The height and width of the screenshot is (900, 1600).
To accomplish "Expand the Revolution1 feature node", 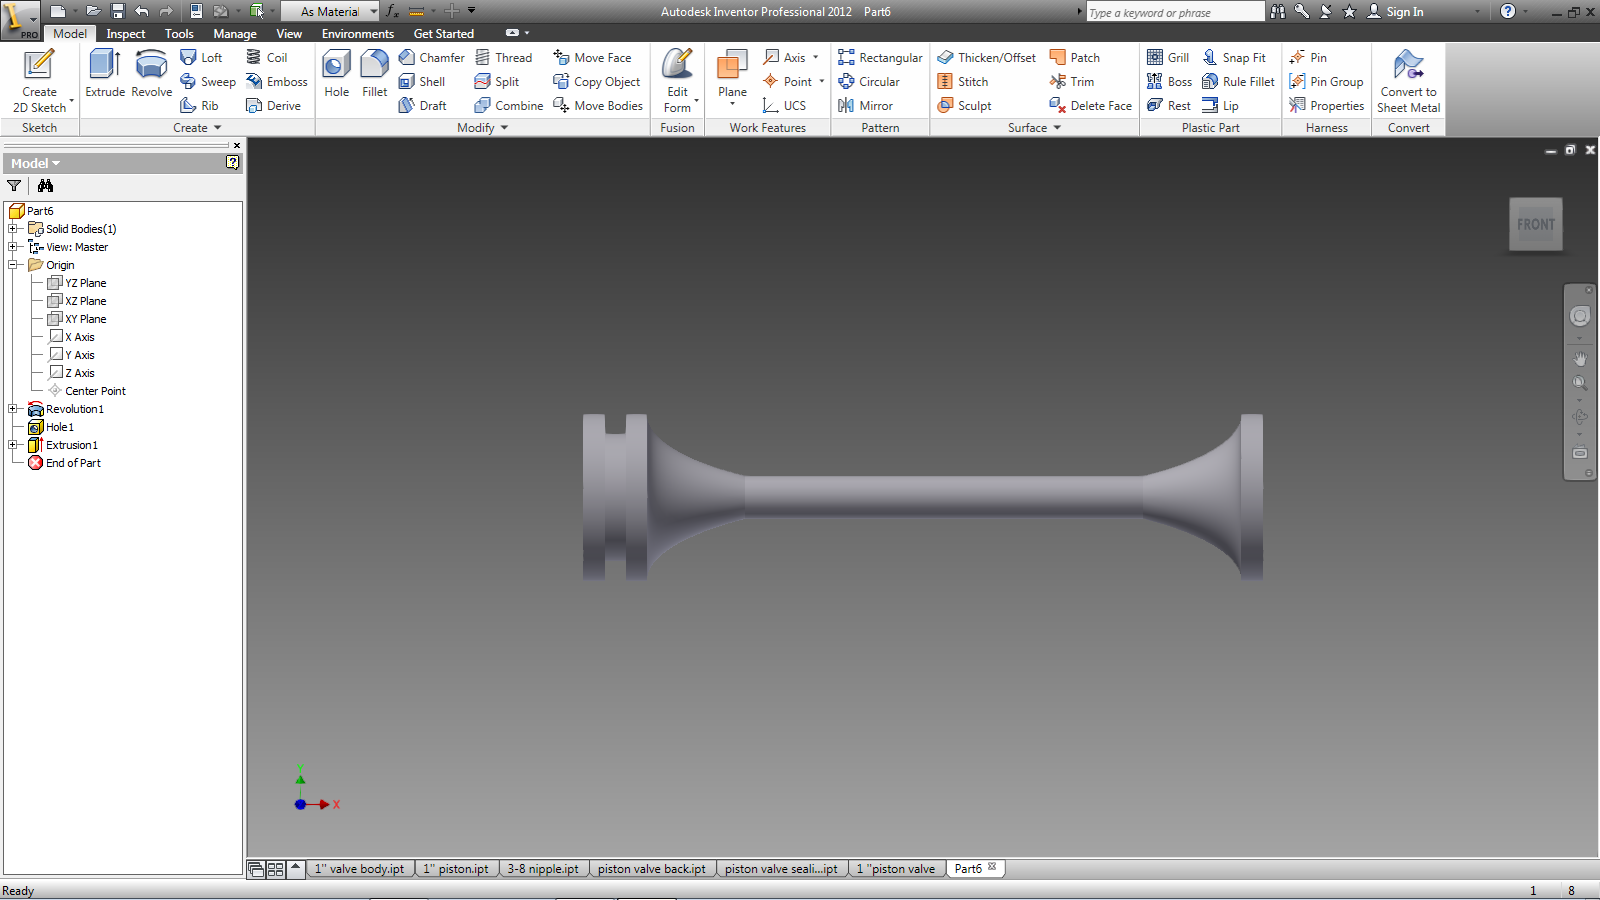I will [13, 409].
